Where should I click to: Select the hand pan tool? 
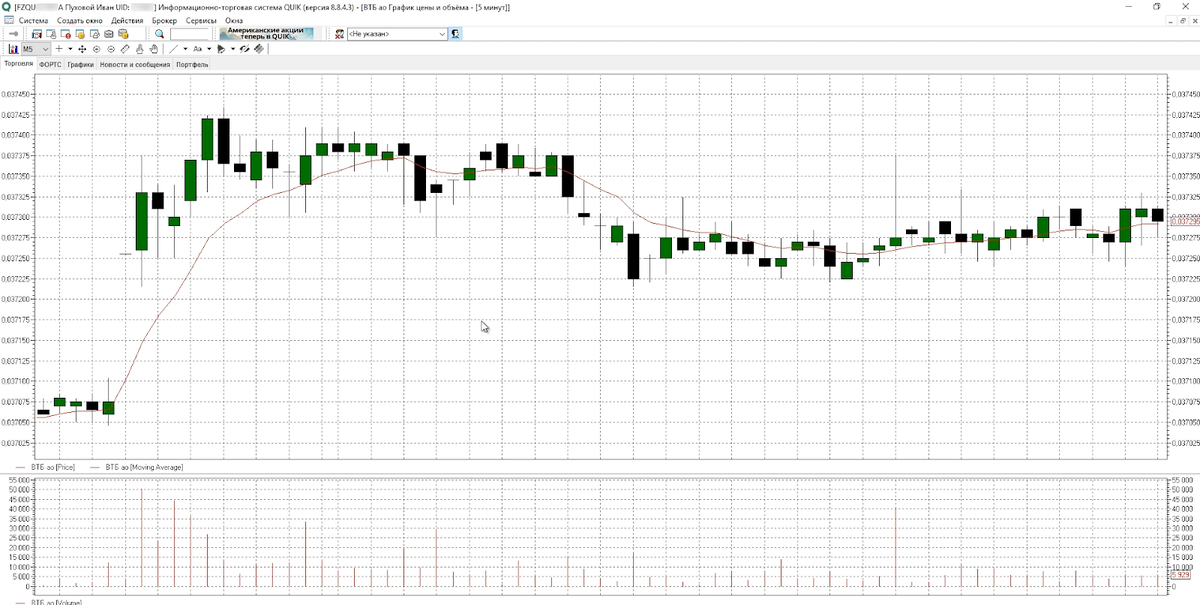click(x=153, y=48)
